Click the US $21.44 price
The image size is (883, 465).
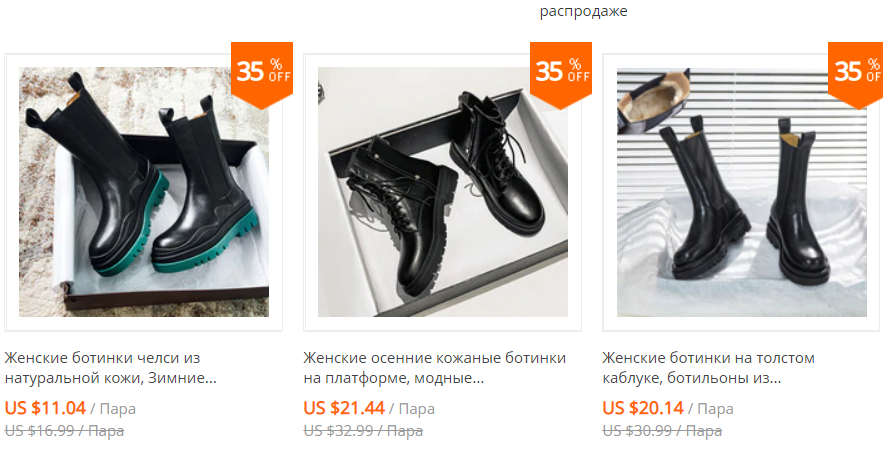[344, 408]
